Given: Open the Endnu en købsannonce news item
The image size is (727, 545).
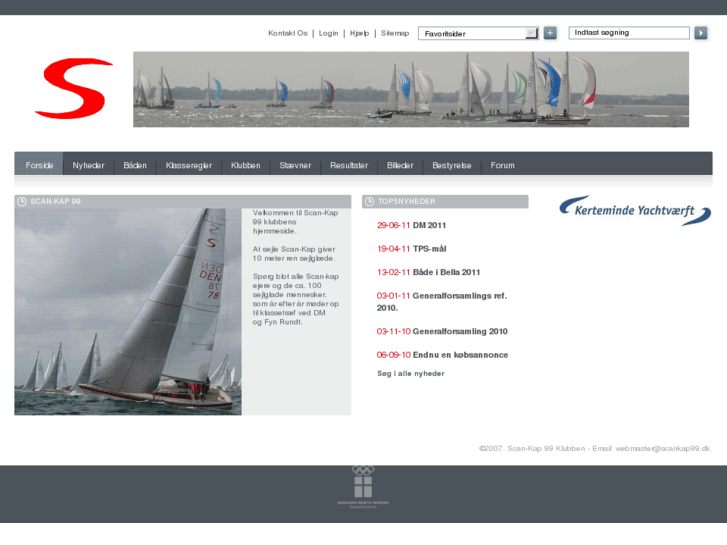Looking at the screenshot, I should point(460,355).
